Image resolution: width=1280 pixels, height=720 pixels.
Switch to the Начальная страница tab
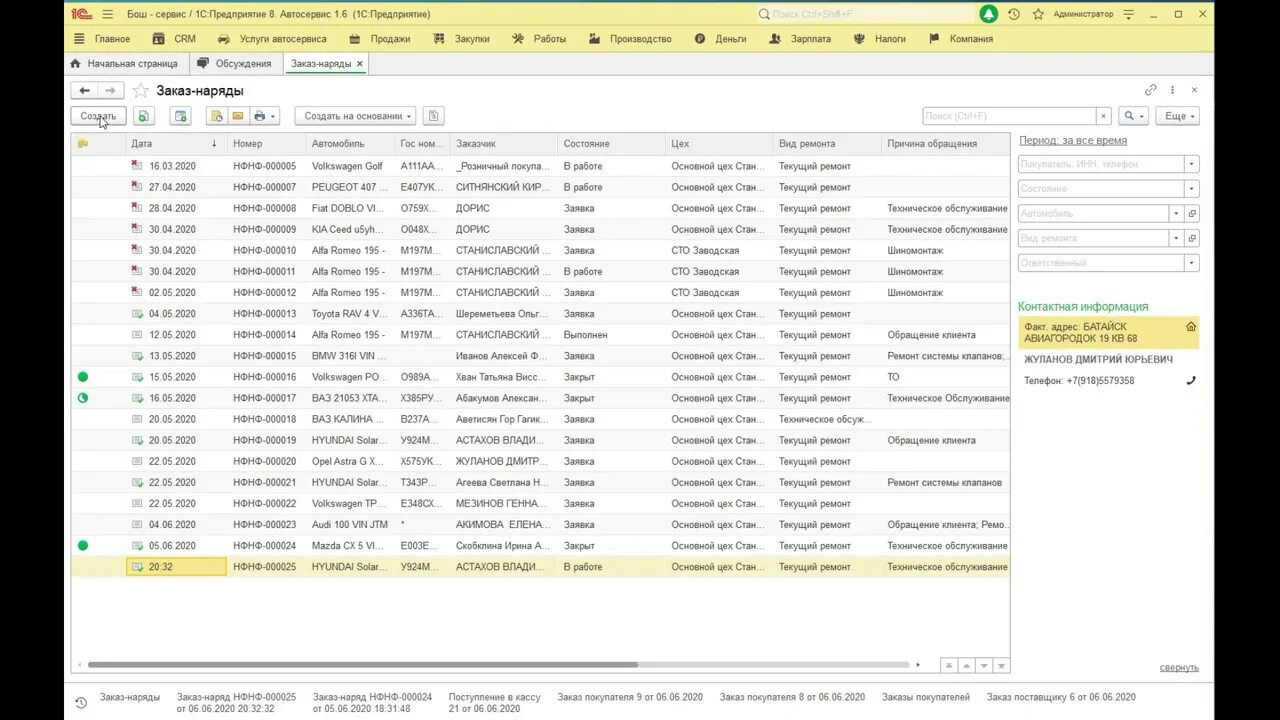[x=124, y=64]
